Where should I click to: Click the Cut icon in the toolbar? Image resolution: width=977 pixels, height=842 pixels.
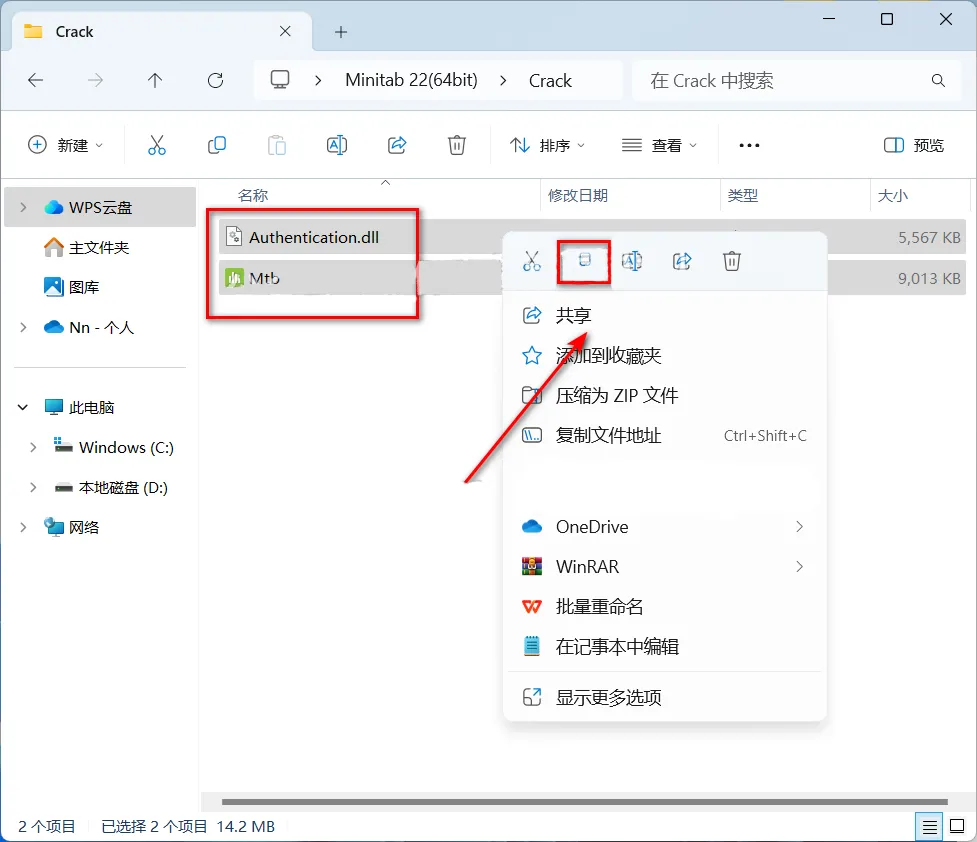[x=156, y=145]
